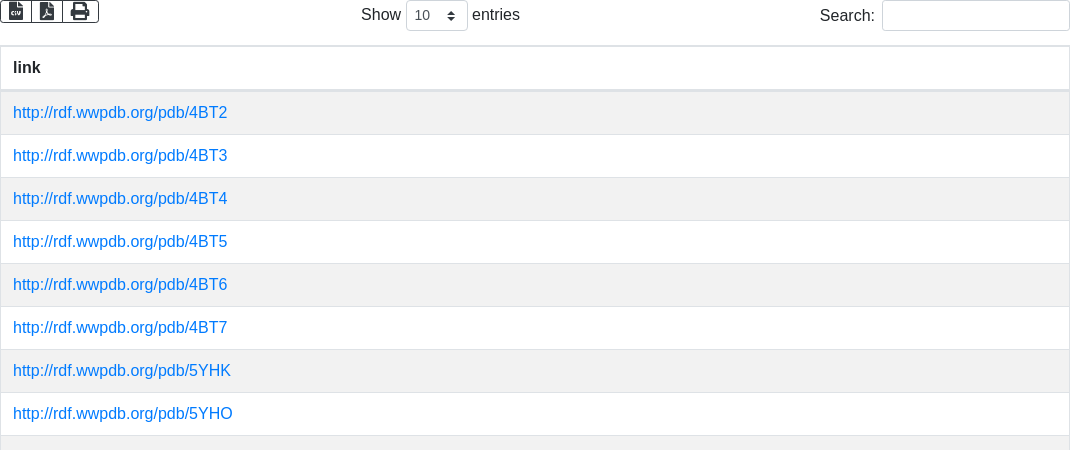
Task: Follow the 4BT4 pdb link
Action: click(120, 199)
